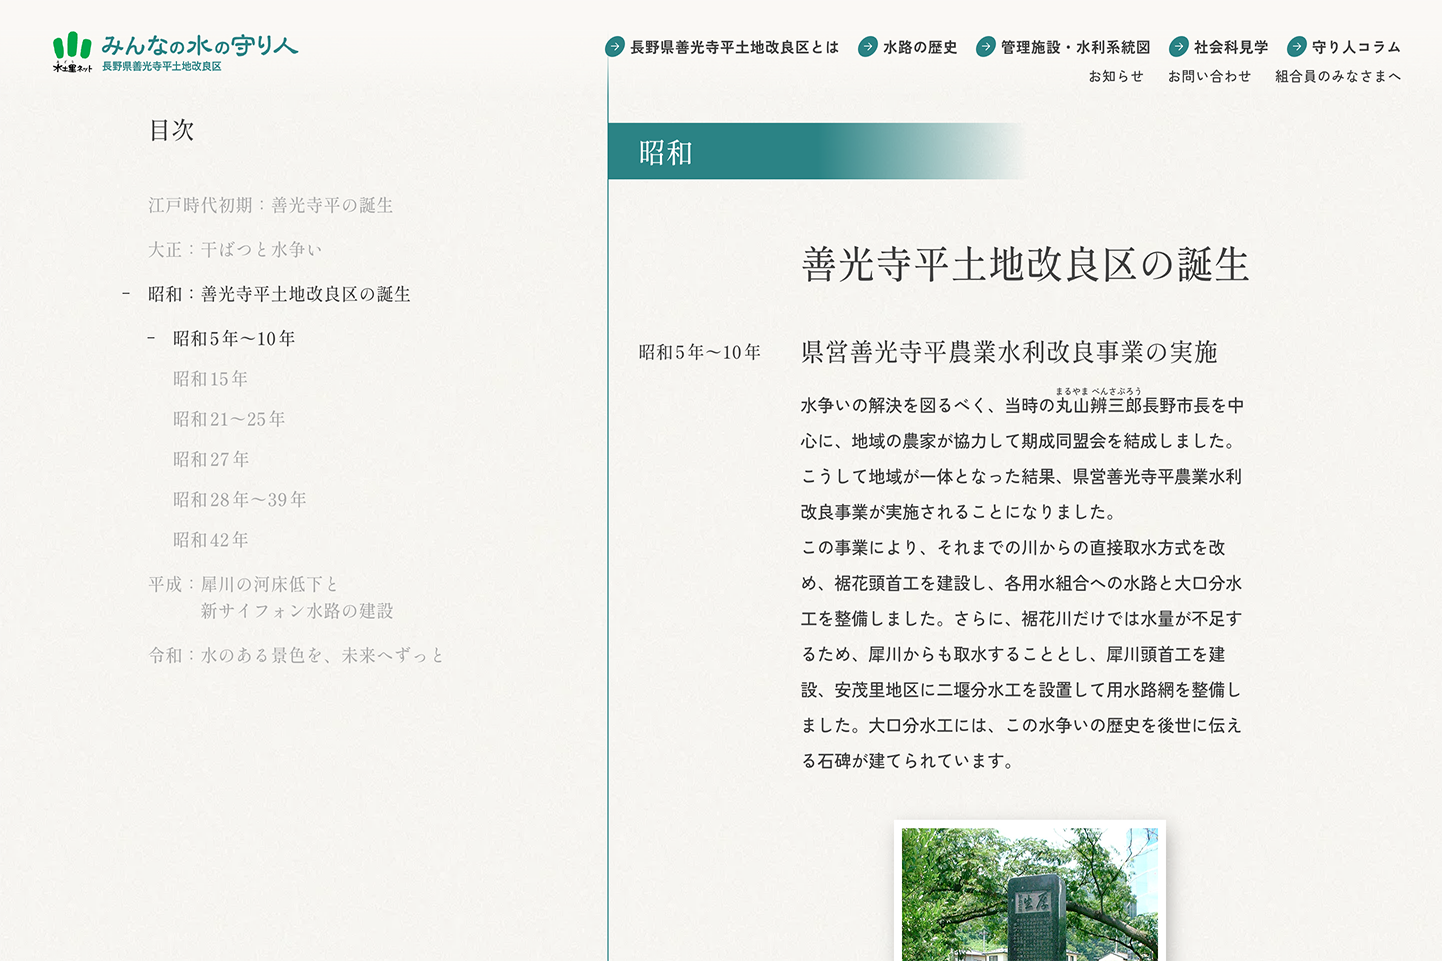Image resolution: width=1442 pixels, height=961 pixels.
Task: Click arrow icon beside 社会科見学
Action: (x=1179, y=47)
